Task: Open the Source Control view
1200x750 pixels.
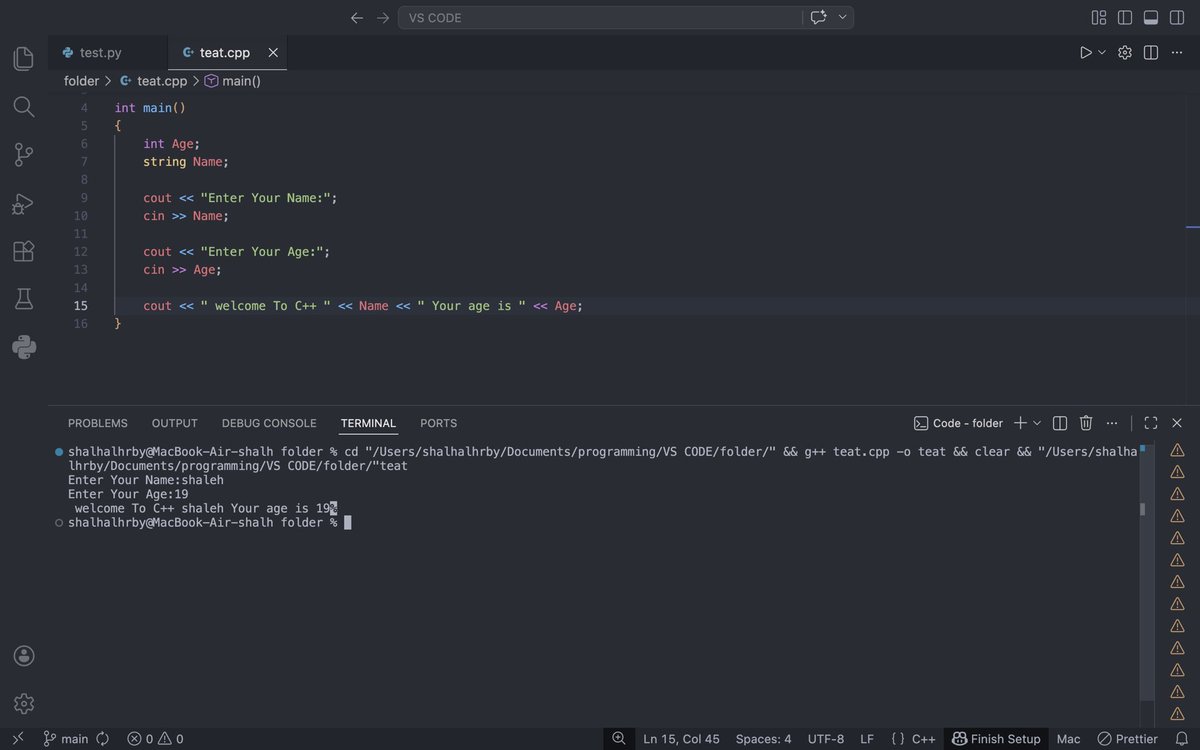Action: pos(24,155)
